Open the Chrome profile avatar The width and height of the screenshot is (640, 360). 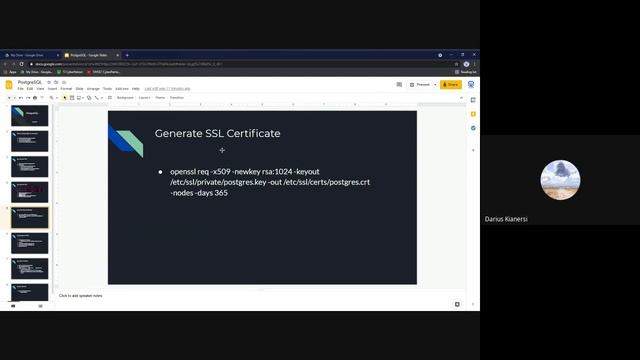[x=466, y=64]
